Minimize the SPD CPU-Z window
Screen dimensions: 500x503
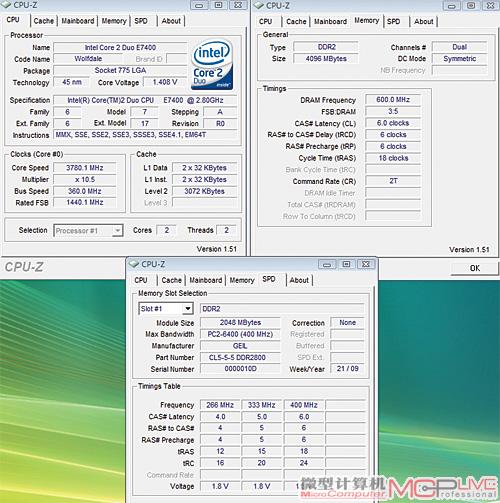(327, 265)
